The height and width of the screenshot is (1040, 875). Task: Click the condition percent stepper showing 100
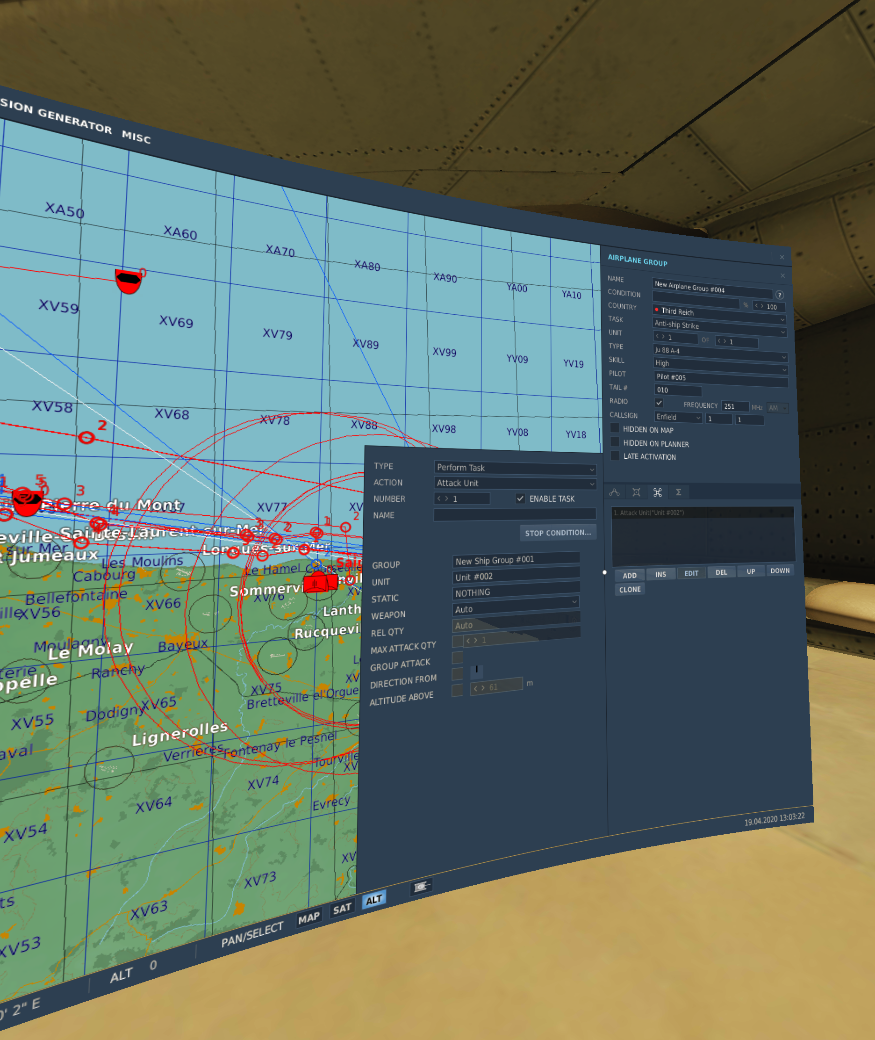(x=769, y=306)
